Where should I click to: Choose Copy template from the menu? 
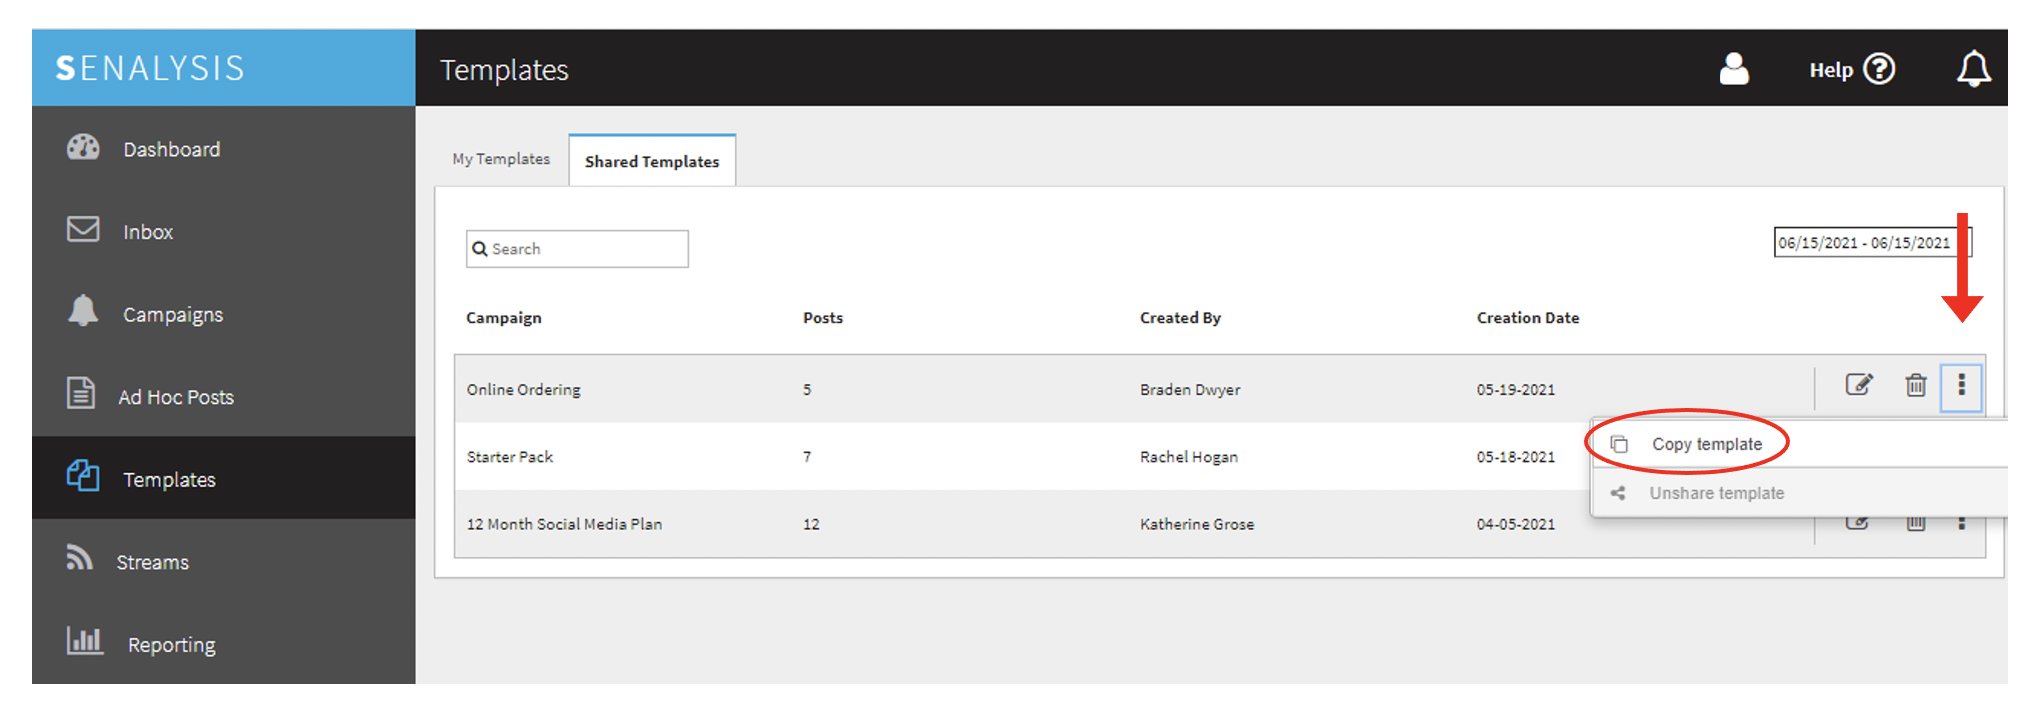(1706, 444)
